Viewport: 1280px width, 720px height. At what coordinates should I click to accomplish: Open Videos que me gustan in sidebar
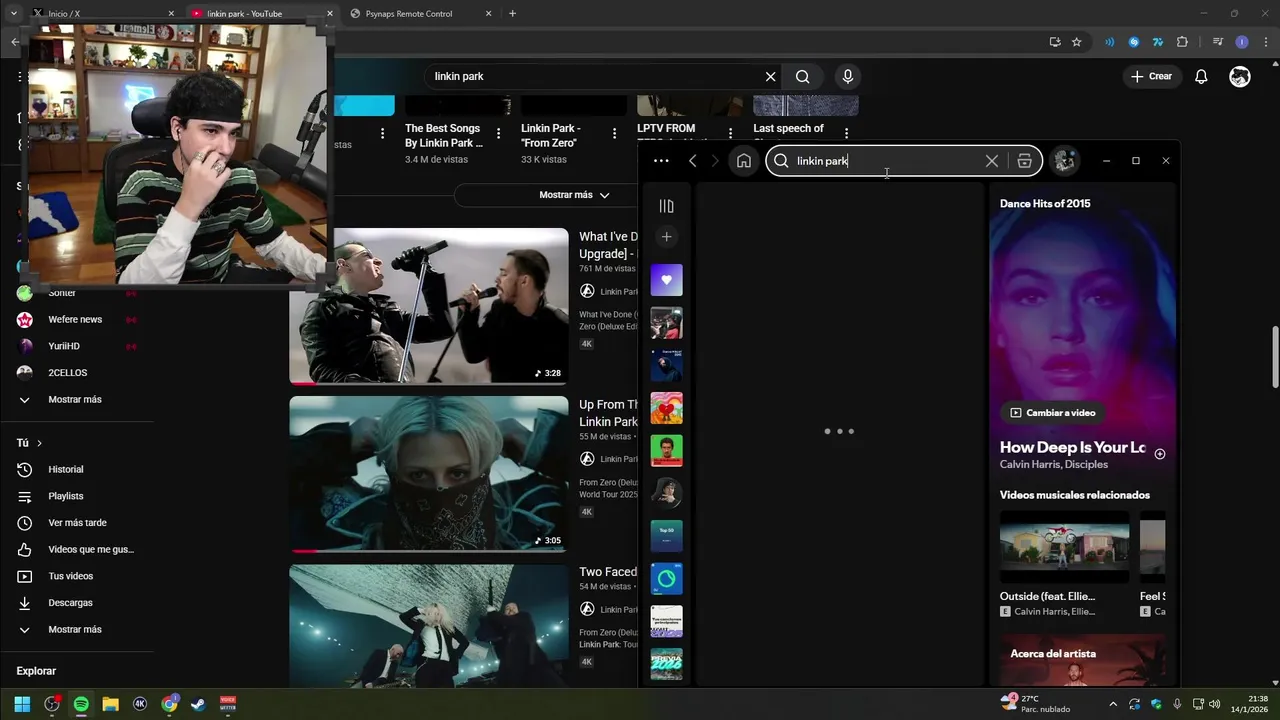90,550
